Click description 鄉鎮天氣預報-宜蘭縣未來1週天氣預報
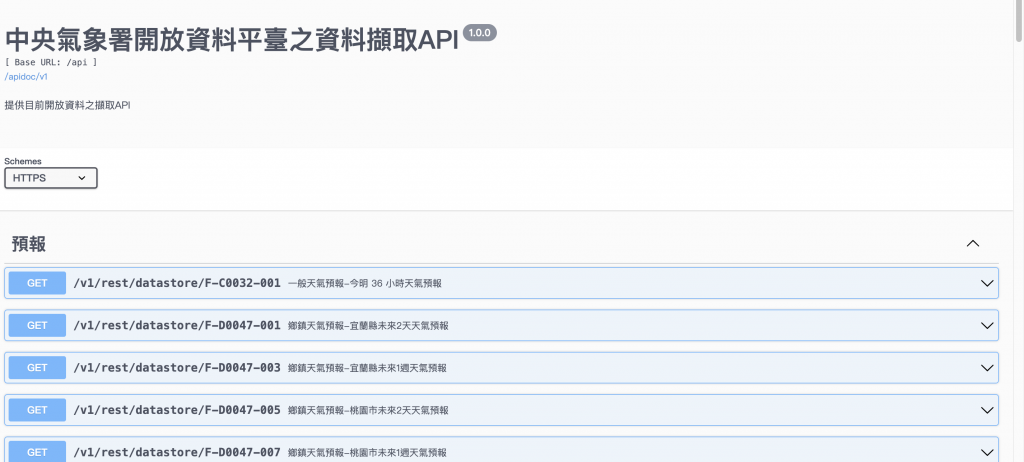 coord(367,369)
